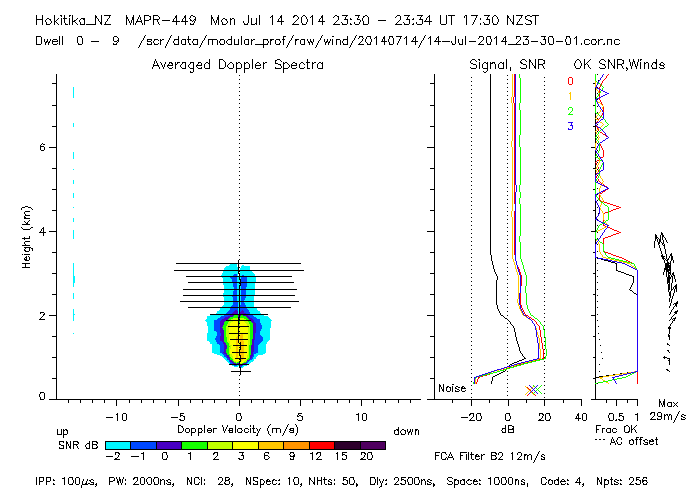The image size is (700, 500).
Task: Click the blue beam label 3
Action: 570,126
